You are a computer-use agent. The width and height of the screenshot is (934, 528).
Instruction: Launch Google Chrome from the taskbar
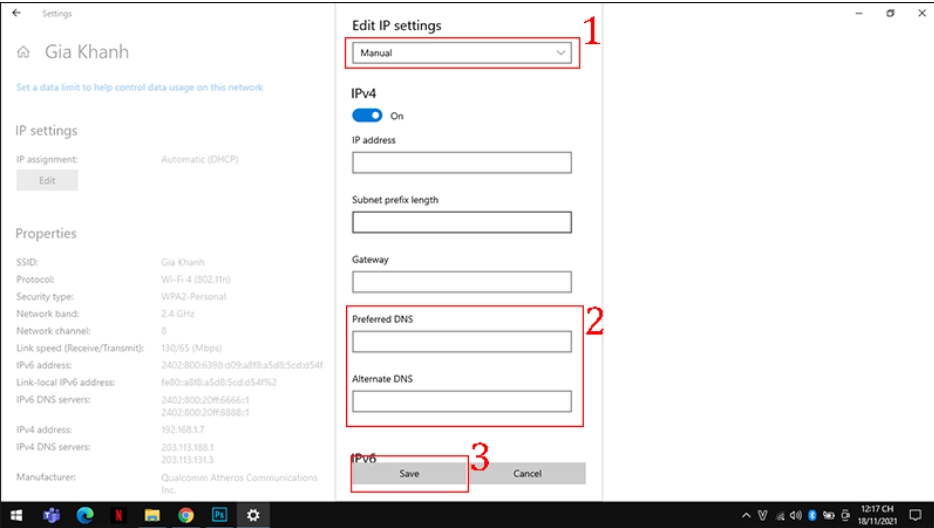pos(186,515)
